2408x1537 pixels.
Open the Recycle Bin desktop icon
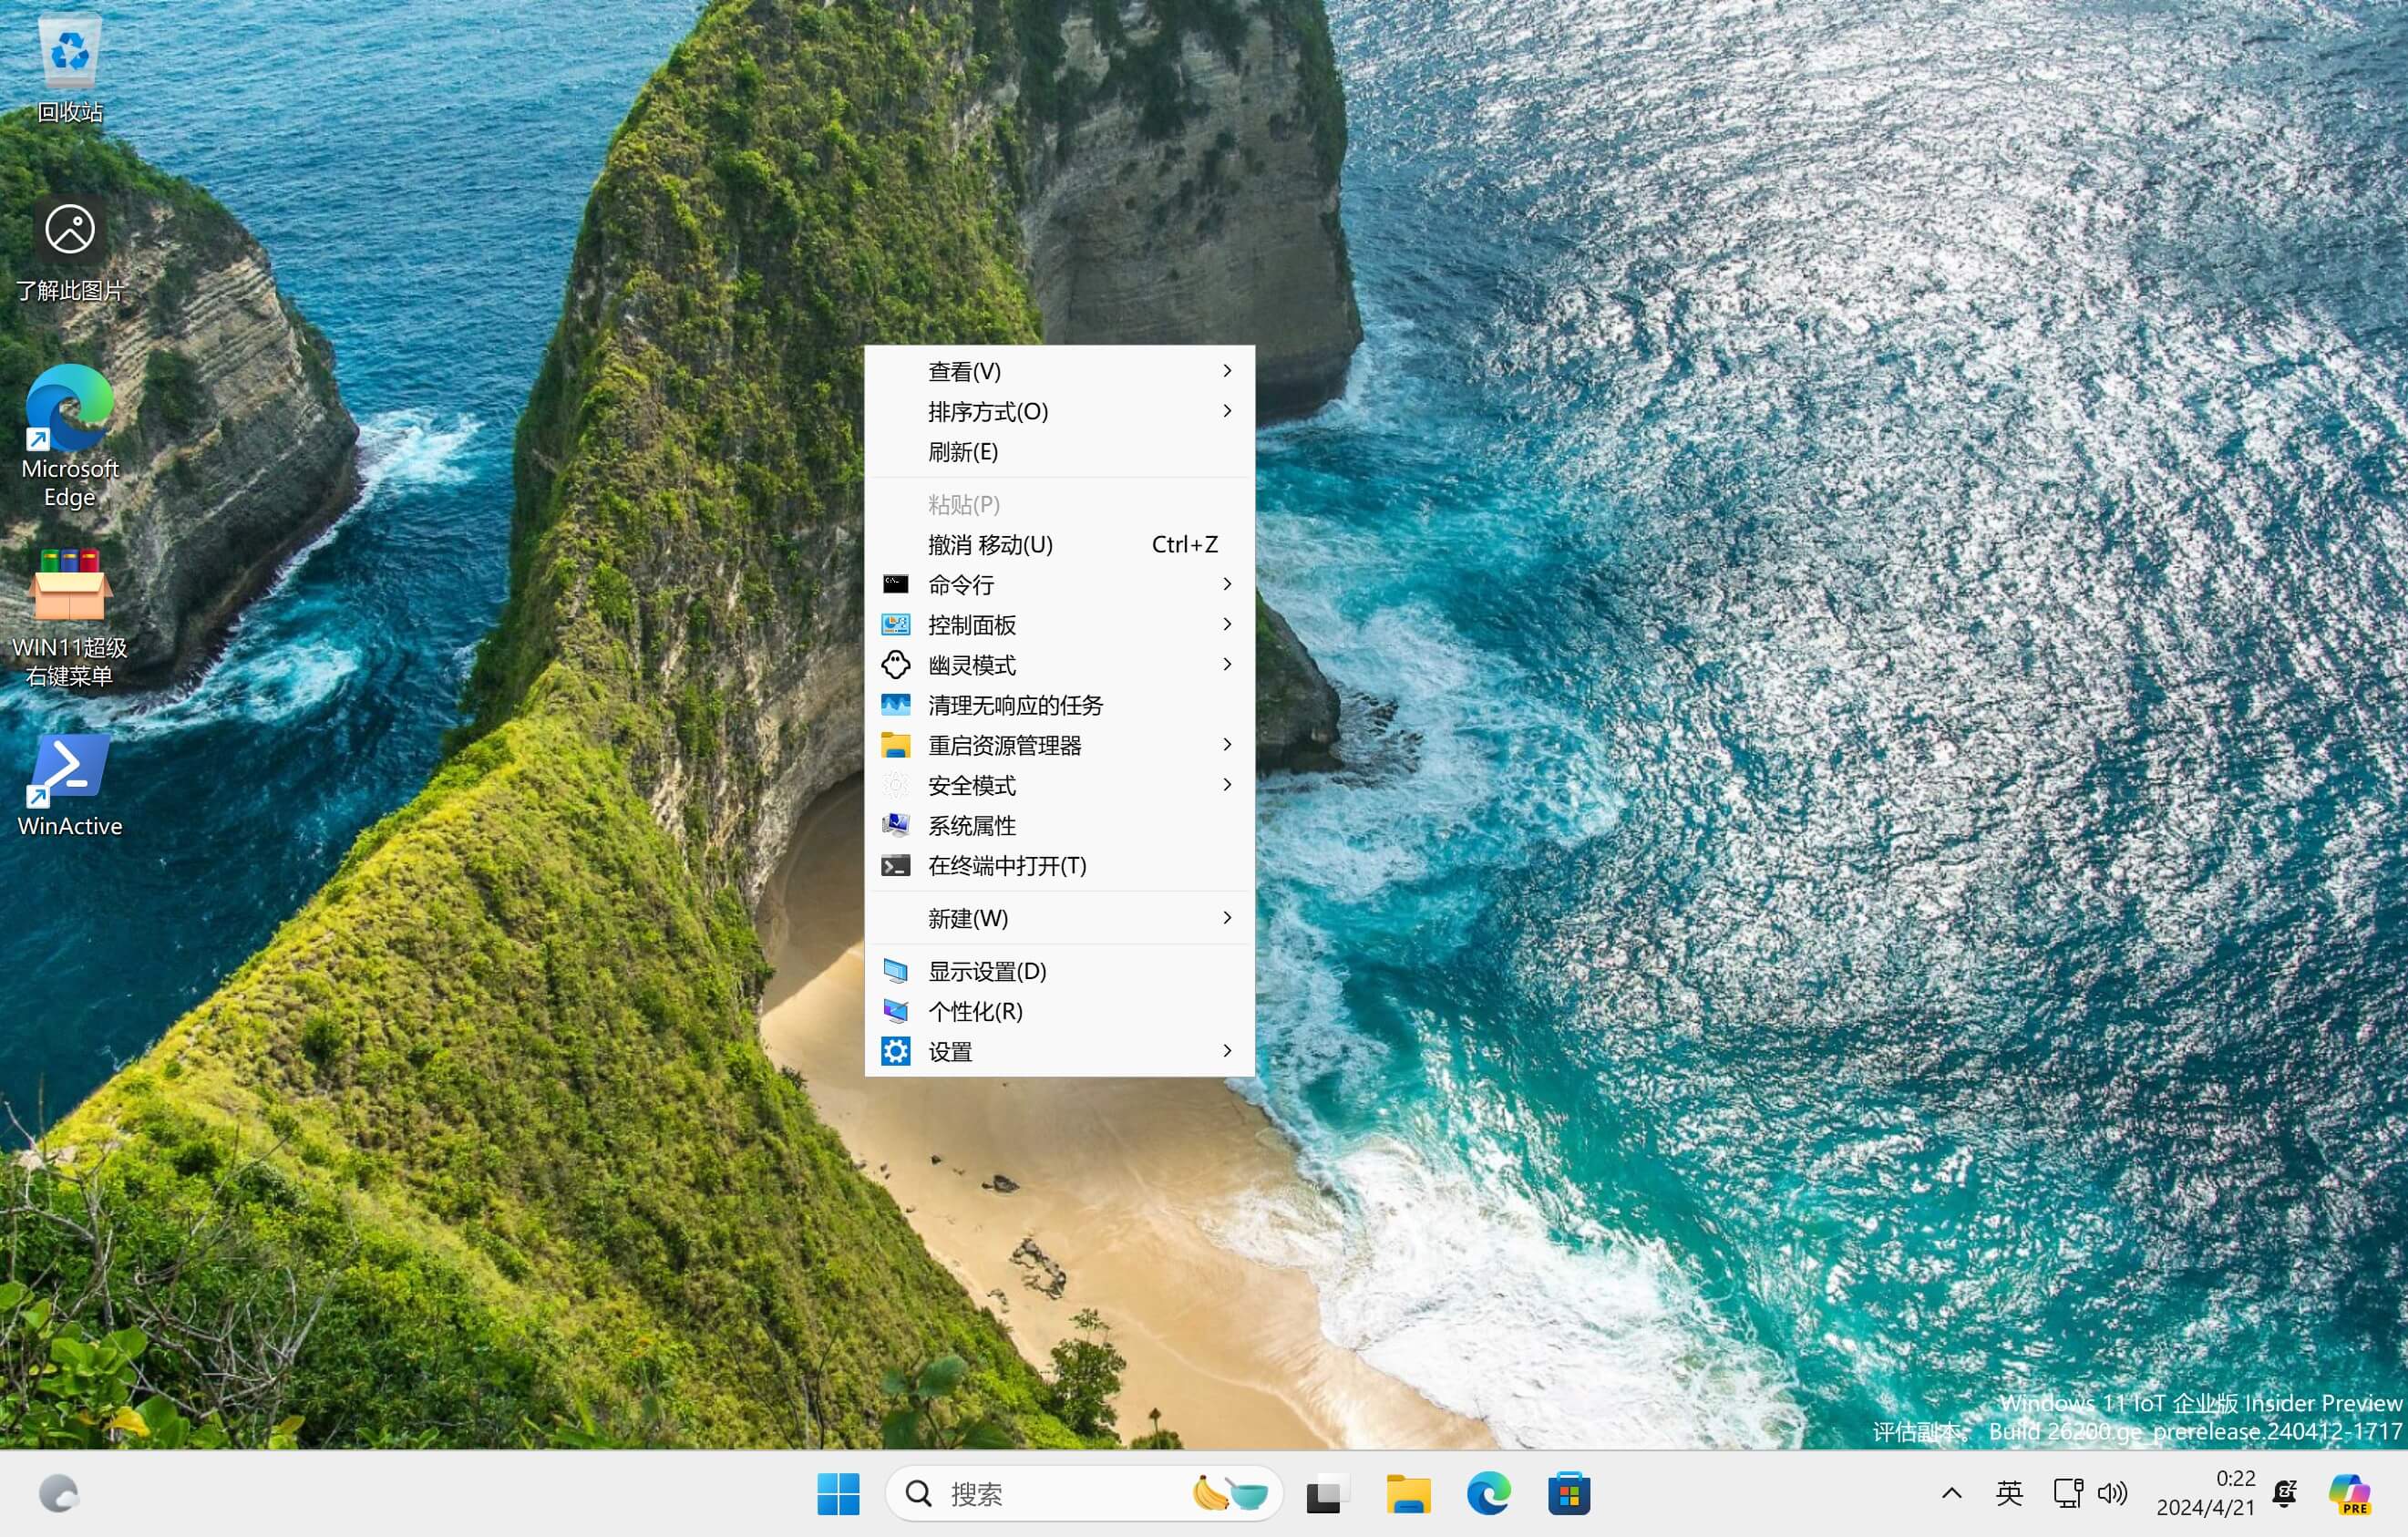click(x=69, y=68)
